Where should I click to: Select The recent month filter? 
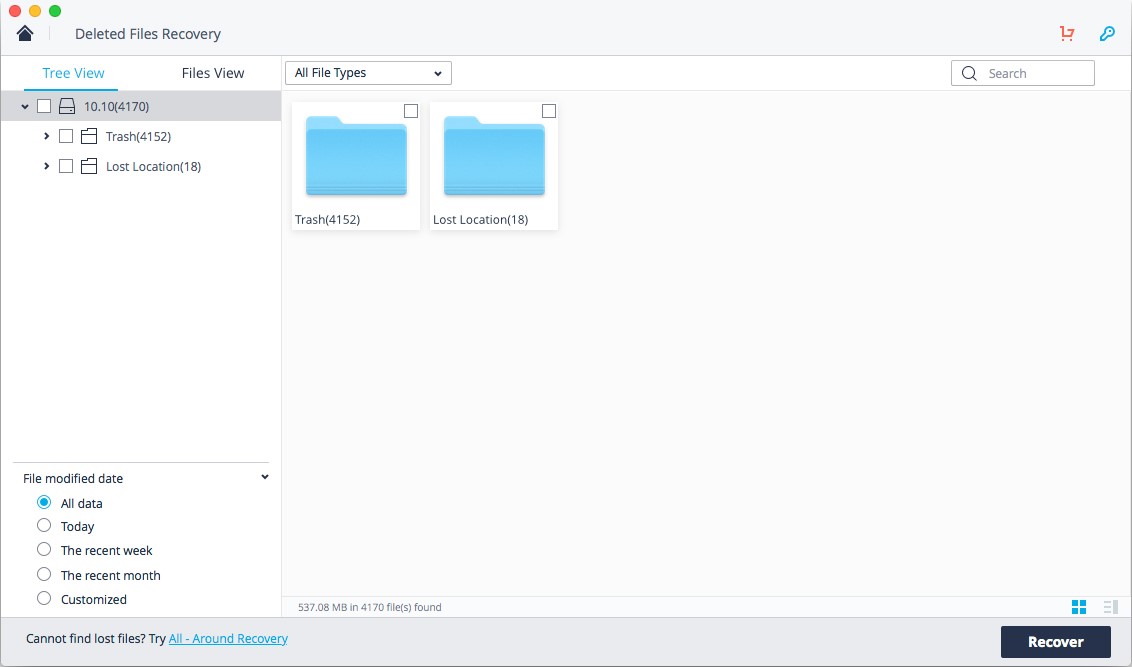pyautogui.click(x=44, y=575)
